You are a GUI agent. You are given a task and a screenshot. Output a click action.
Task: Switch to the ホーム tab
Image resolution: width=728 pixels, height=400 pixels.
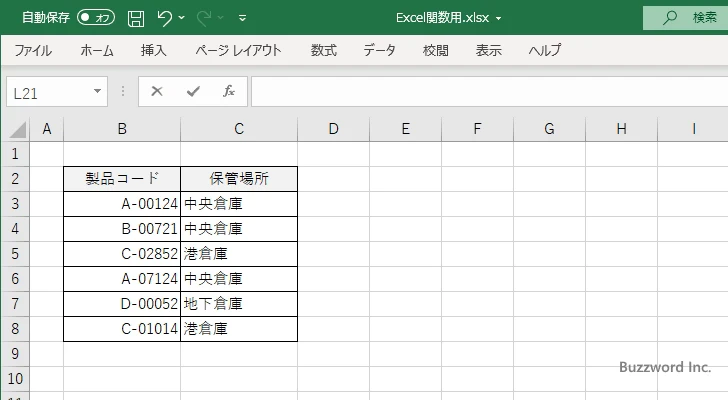[97, 50]
